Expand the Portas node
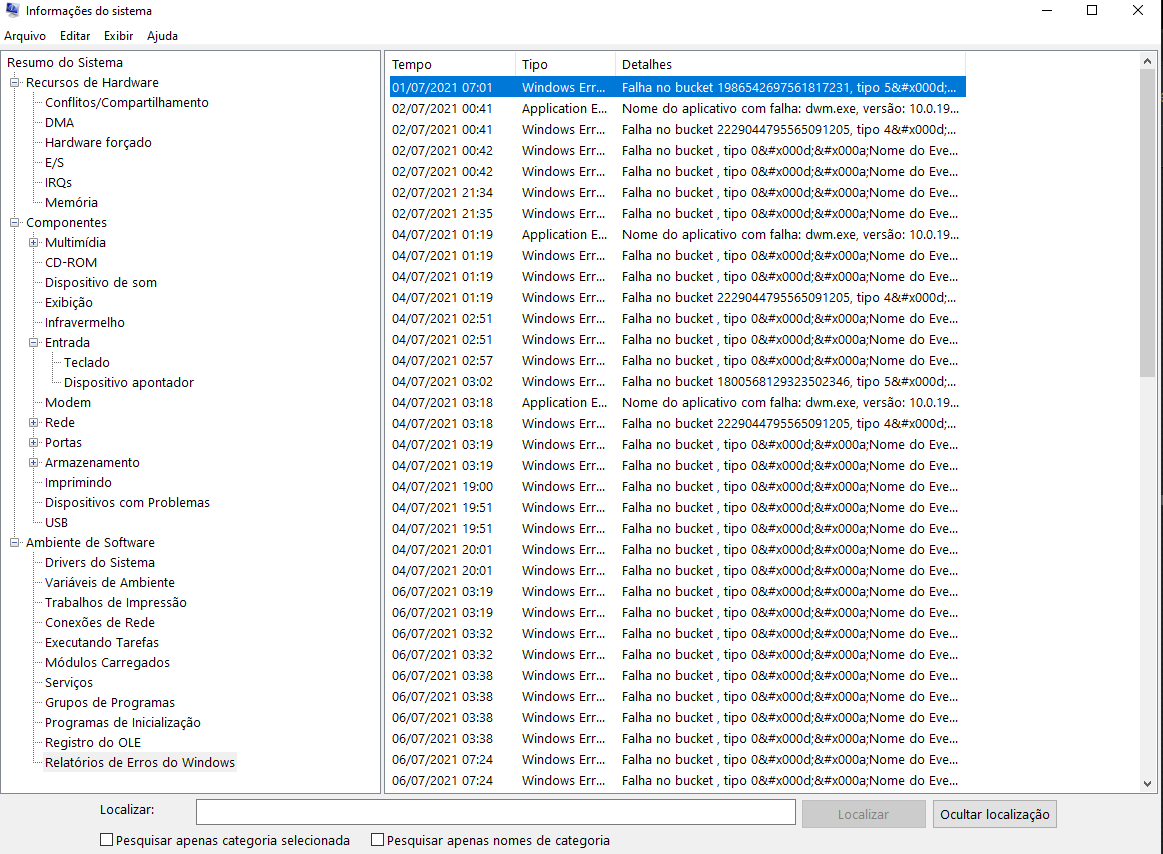Screen dimensions: 1163x854 tap(33, 442)
